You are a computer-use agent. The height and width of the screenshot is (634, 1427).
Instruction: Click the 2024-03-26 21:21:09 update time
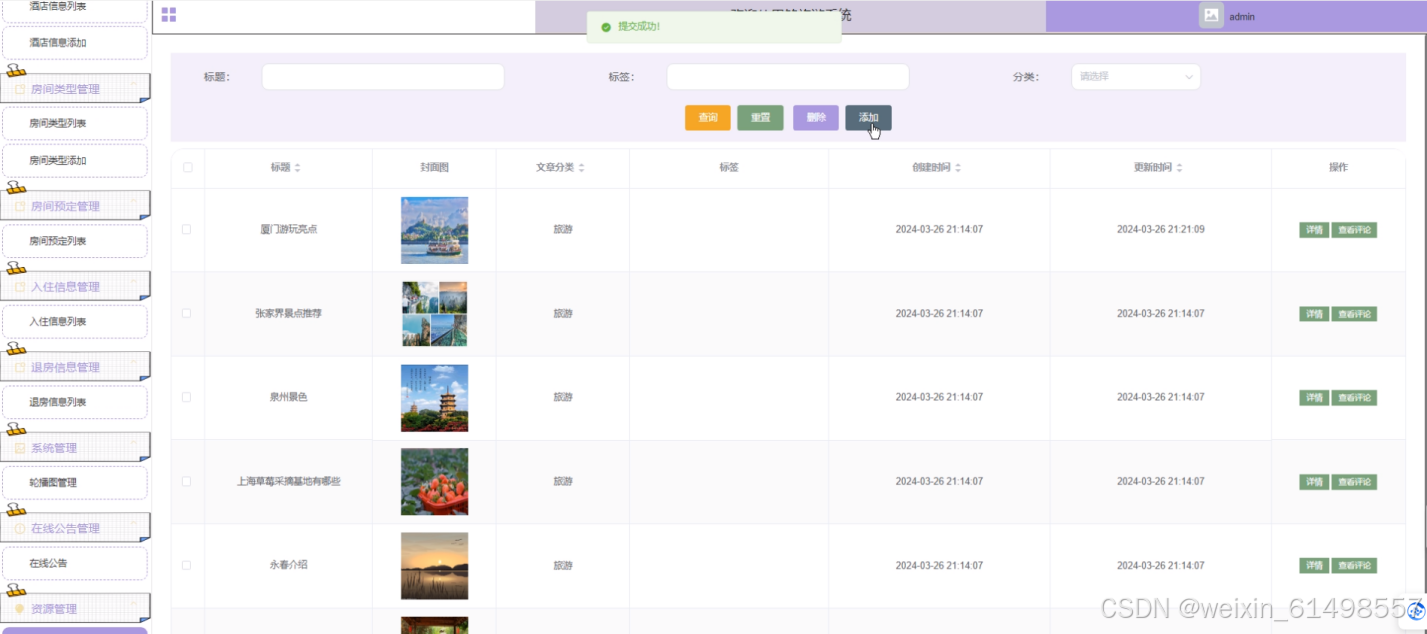point(1161,229)
